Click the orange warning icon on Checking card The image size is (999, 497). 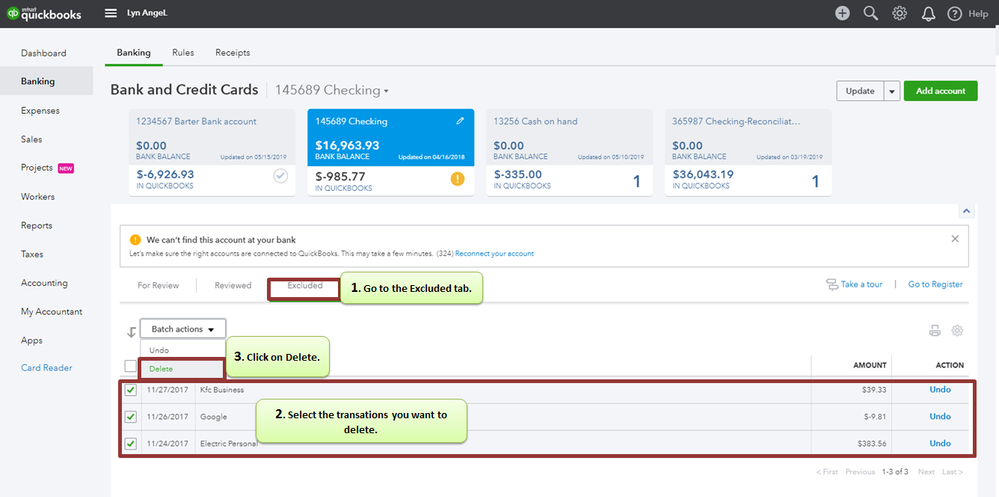tap(457, 178)
